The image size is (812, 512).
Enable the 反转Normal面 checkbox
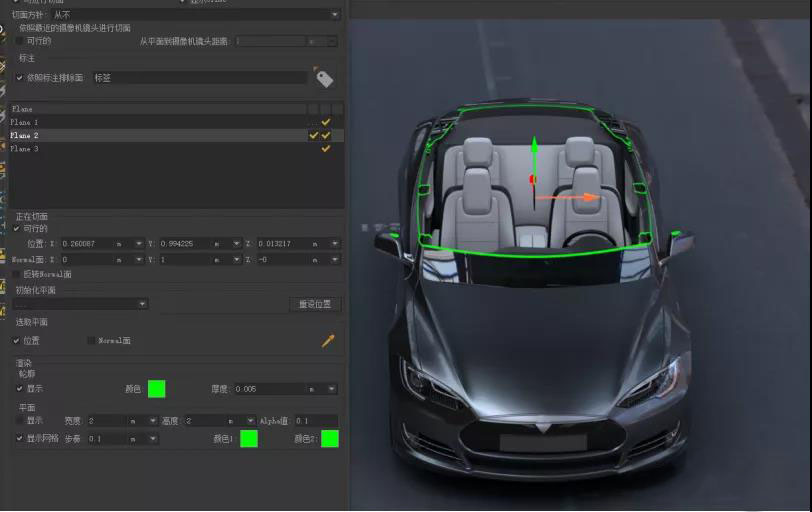coord(17,274)
